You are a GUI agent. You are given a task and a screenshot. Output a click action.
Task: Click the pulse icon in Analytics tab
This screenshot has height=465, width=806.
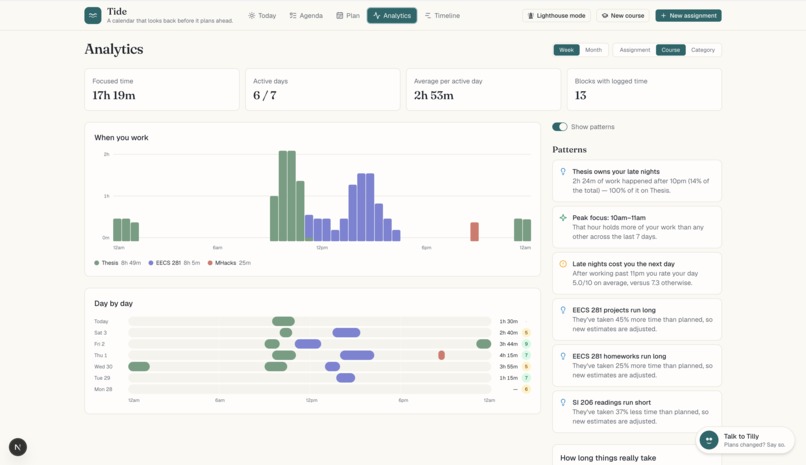pos(377,15)
